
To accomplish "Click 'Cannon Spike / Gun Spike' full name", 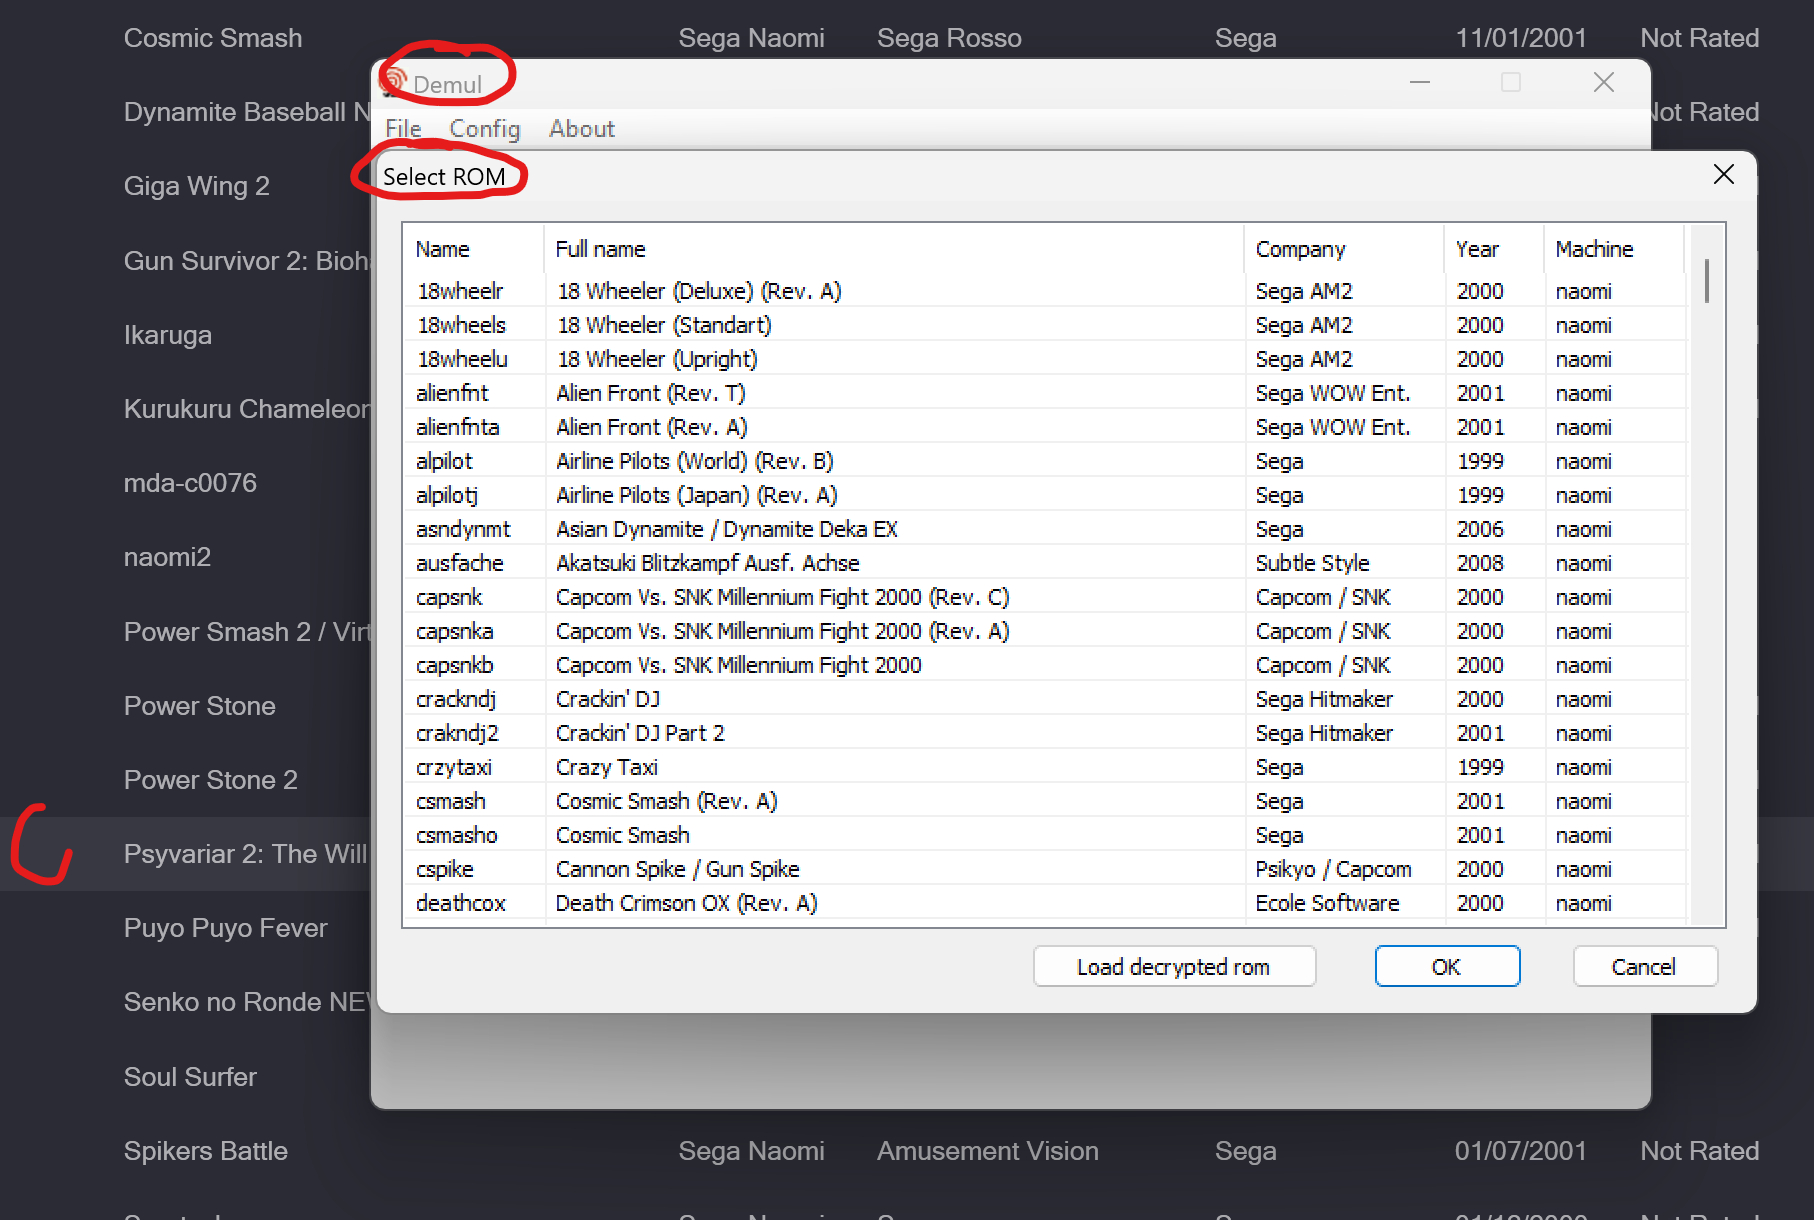I will tap(678, 869).
